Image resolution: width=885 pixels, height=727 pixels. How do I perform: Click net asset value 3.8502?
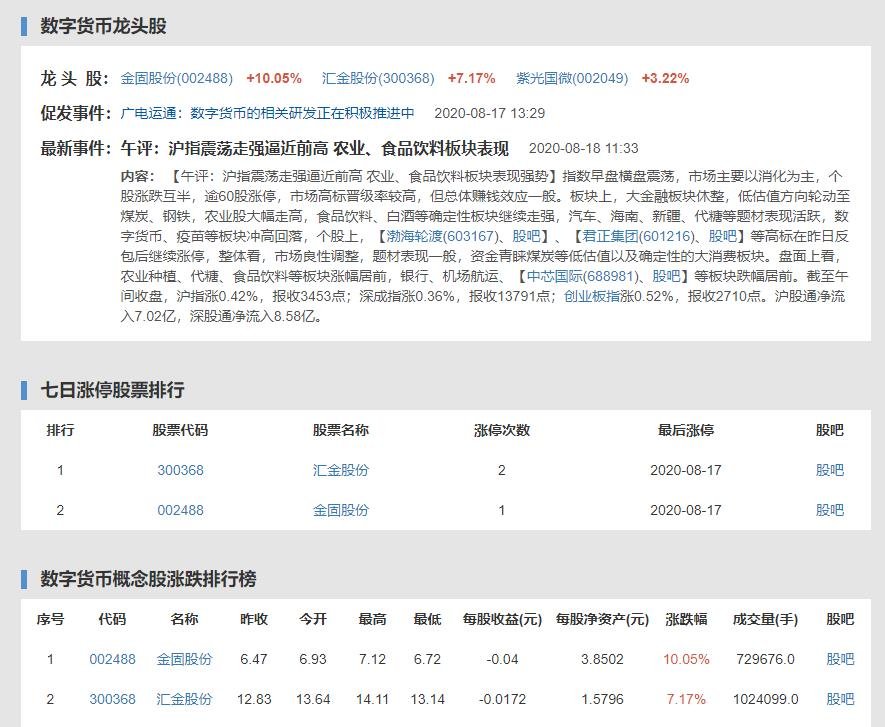click(x=602, y=659)
